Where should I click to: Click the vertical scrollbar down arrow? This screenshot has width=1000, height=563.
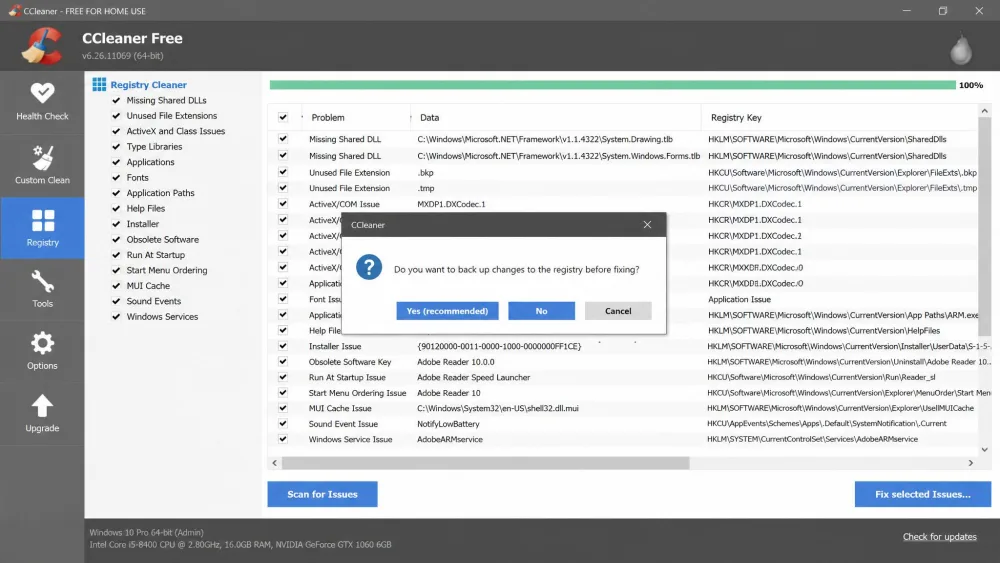[x=984, y=450]
